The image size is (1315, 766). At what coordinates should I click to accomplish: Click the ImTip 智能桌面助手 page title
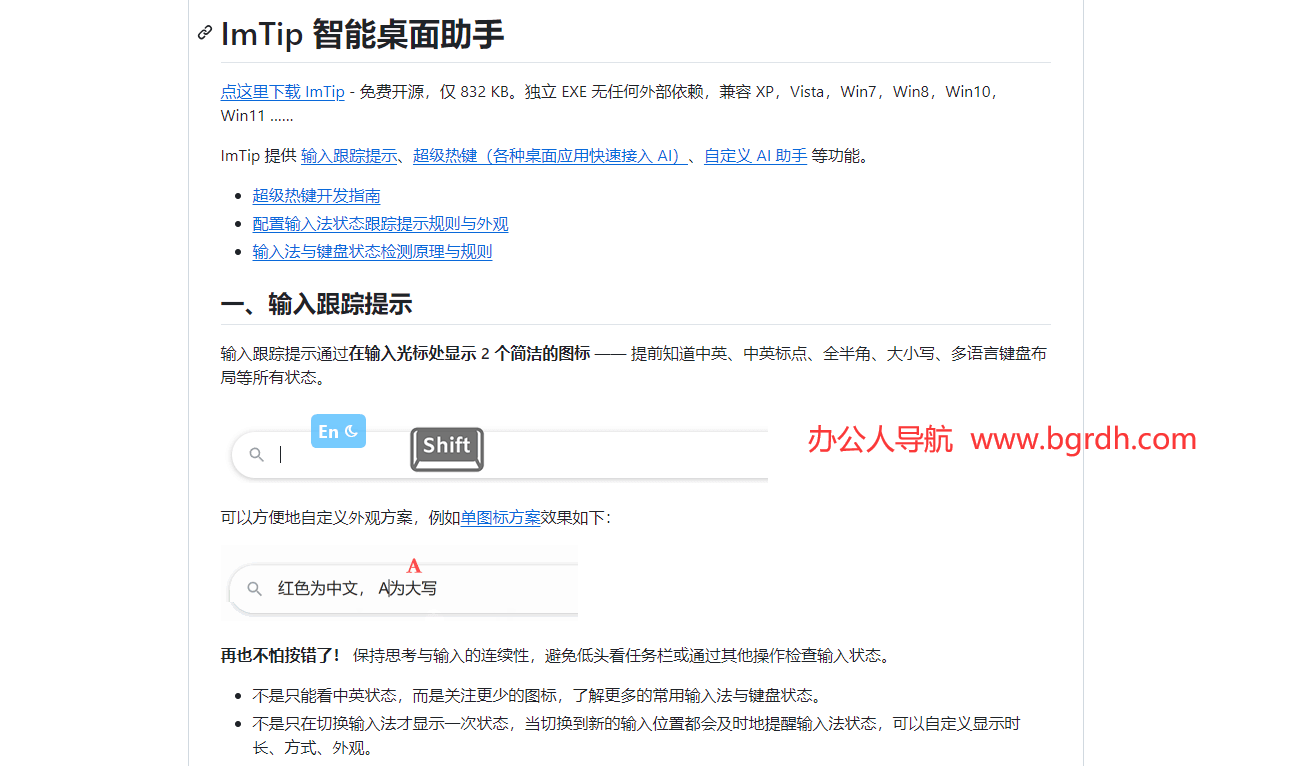(362, 34)
